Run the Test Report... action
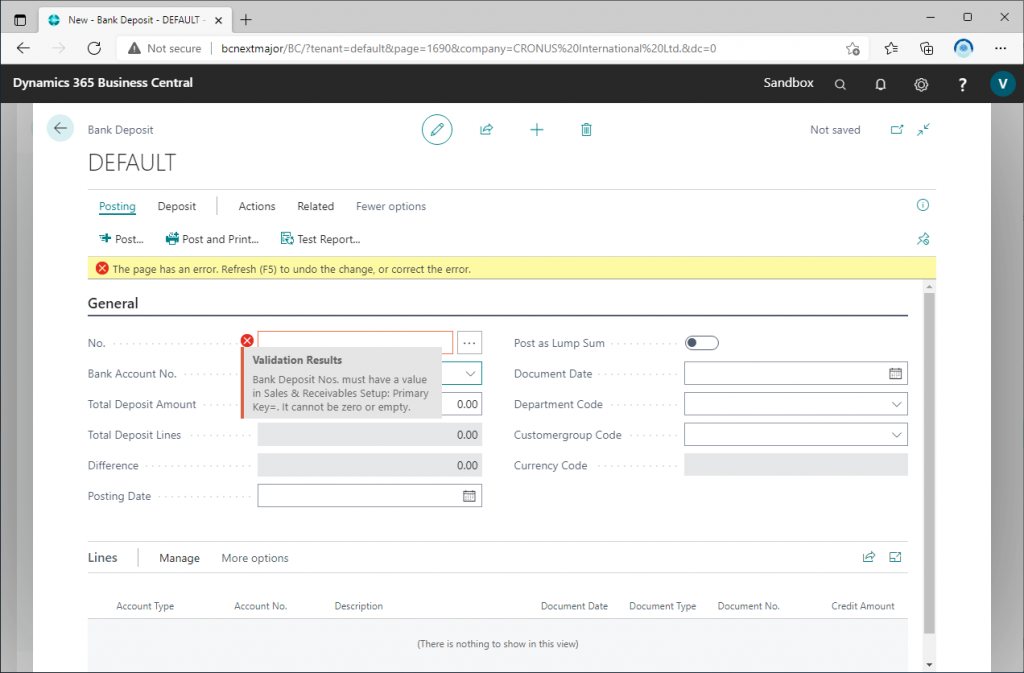This screenshot has width=1024, height=673. click(320, 239)
